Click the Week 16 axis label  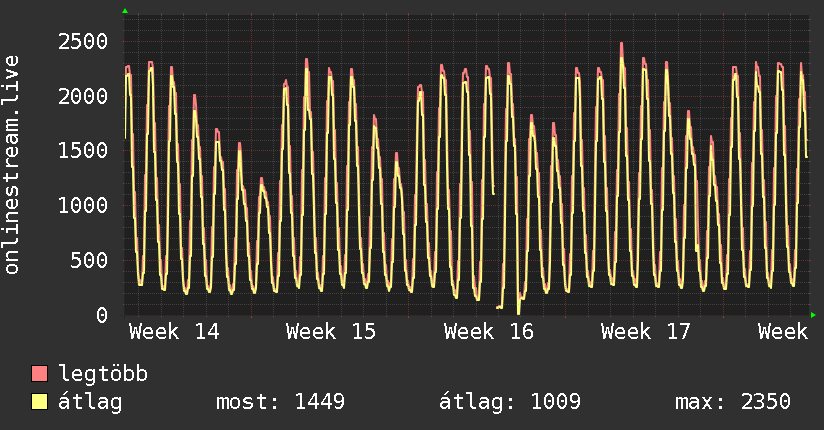click(489, 332)
